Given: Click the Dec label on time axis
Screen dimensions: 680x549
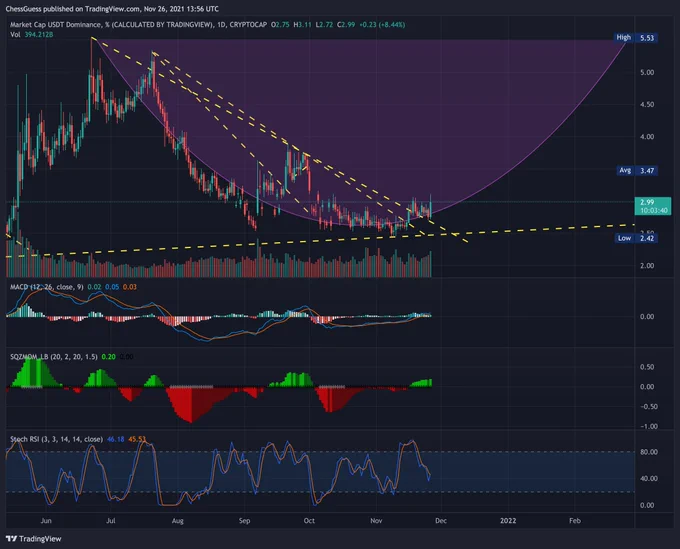Looking at the screenshot, I should coord(441,520).
